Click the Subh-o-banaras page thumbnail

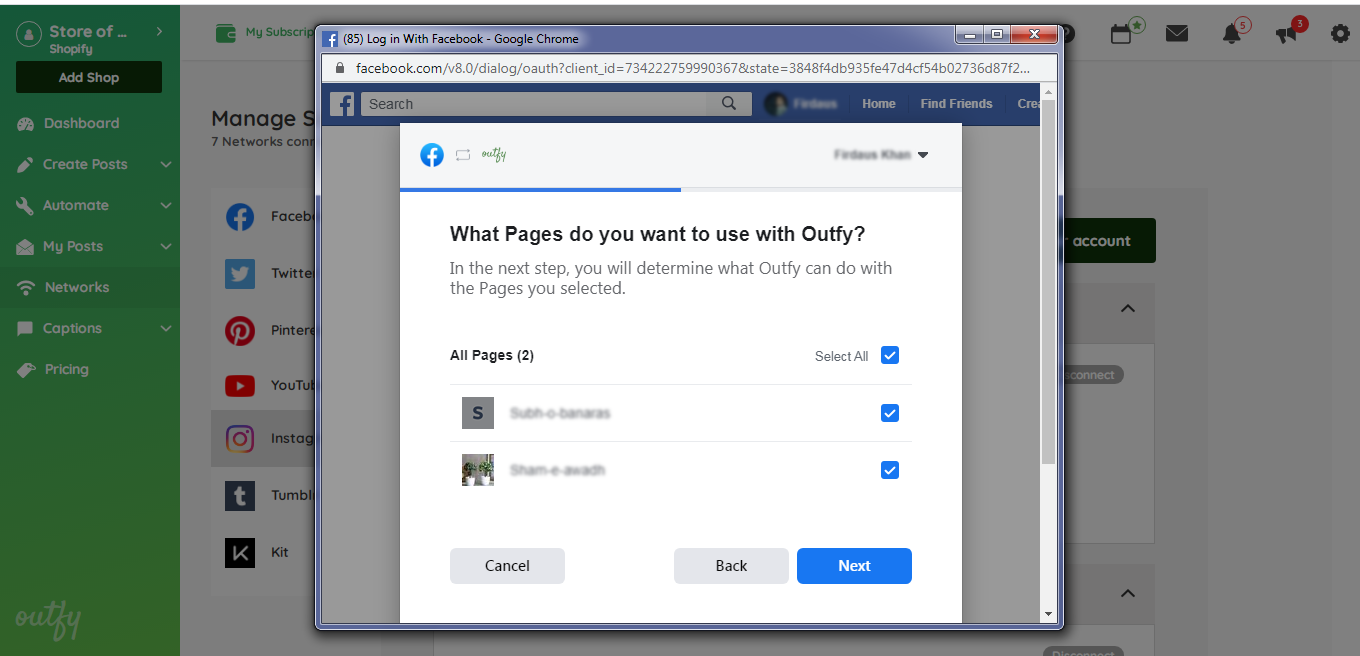point(478,413)
